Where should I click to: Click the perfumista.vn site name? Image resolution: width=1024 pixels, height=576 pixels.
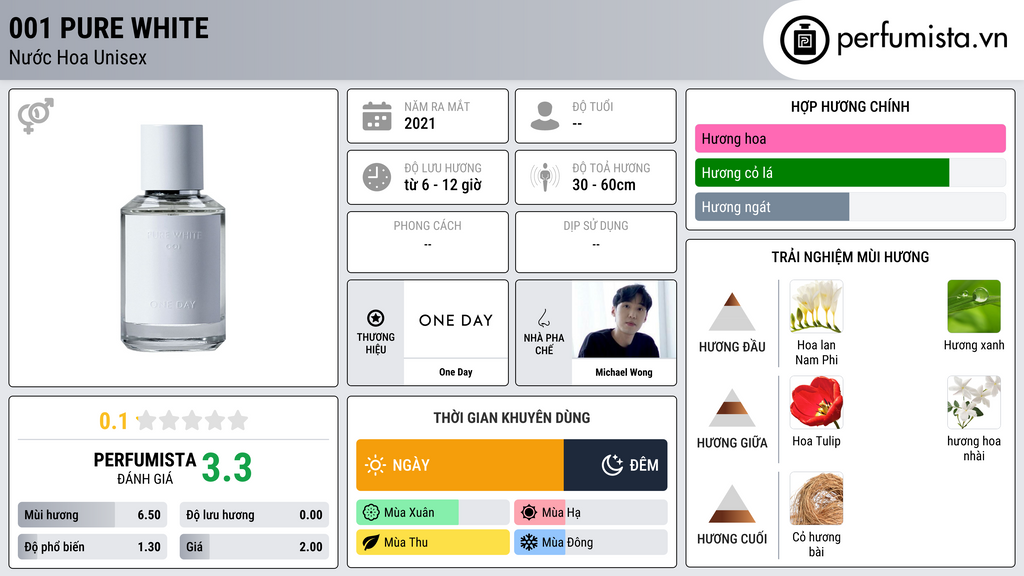[x=922, y=38]
